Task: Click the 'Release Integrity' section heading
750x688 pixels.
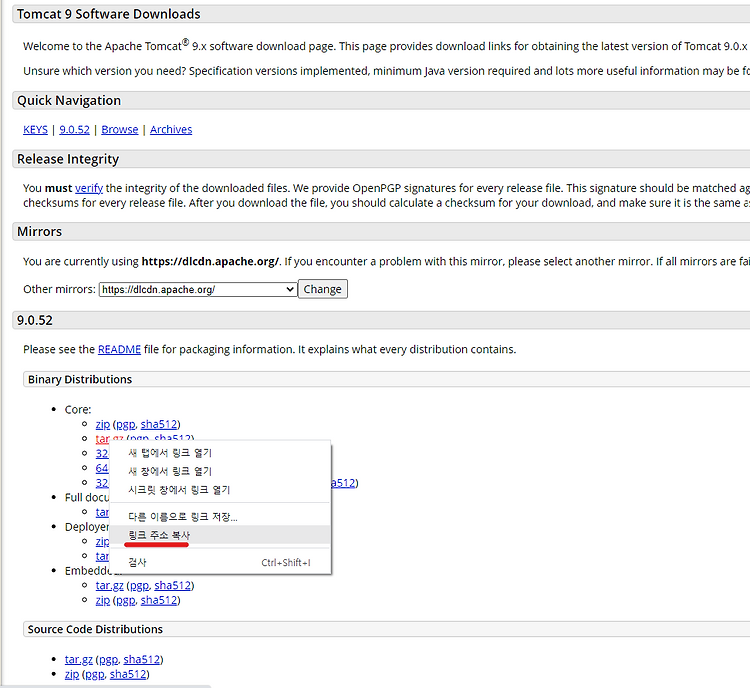Action: click(x=68, y=159)
